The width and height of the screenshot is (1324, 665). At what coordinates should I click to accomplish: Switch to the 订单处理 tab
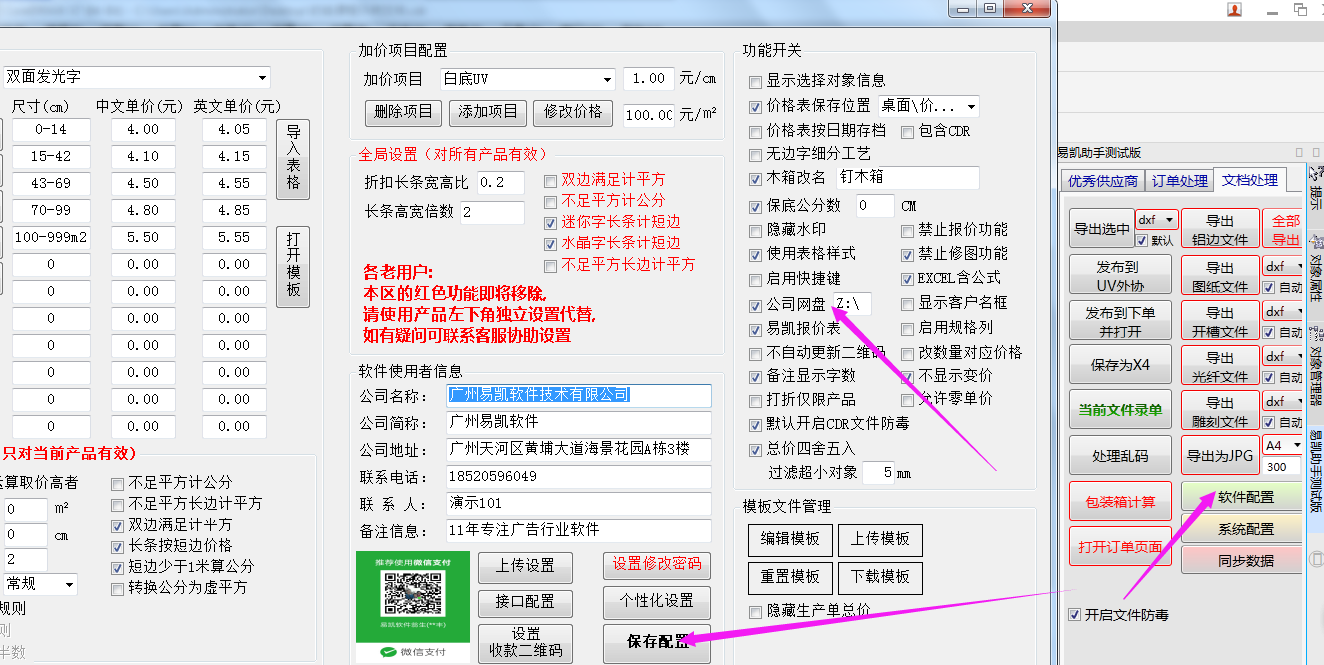click(1179, 181)
